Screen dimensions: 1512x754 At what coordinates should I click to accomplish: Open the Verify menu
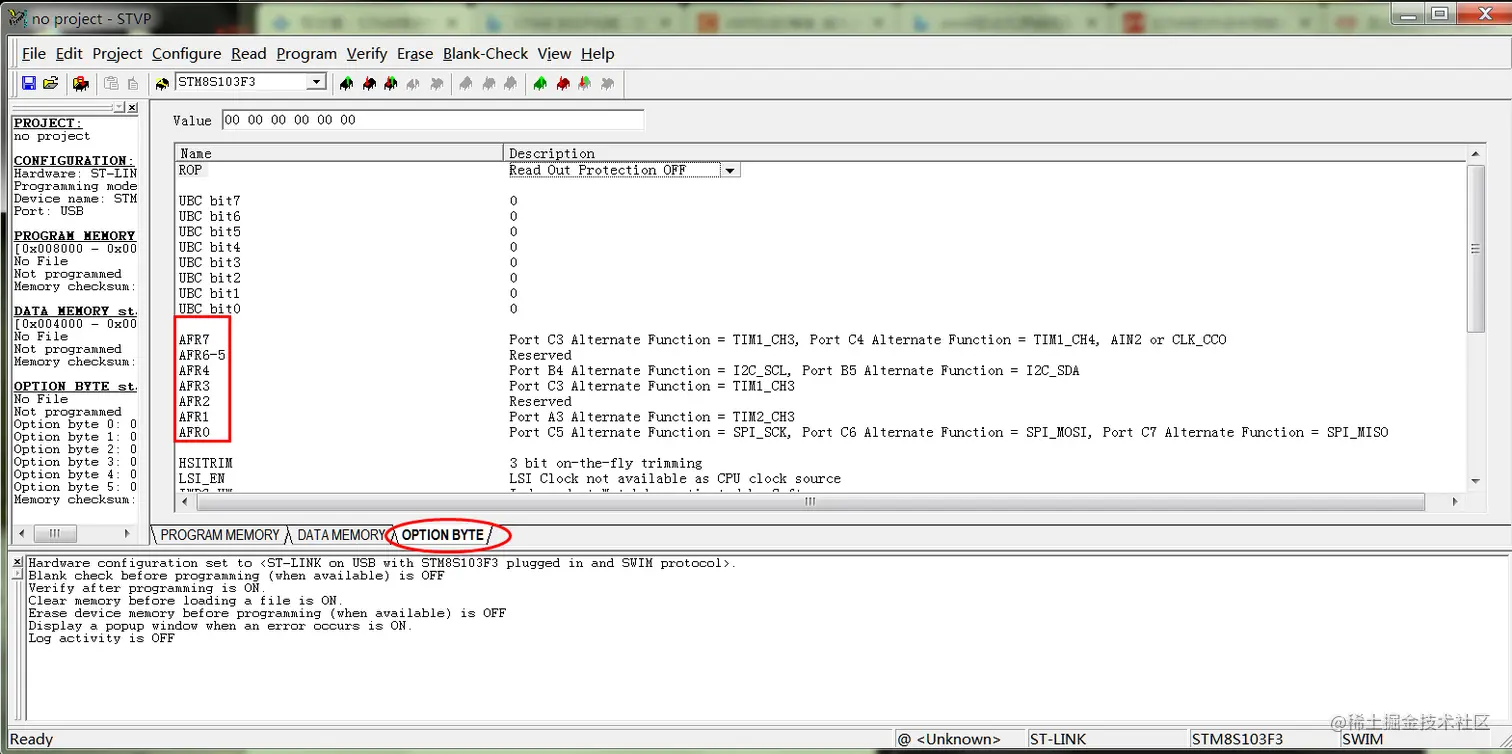click(367, 54)
